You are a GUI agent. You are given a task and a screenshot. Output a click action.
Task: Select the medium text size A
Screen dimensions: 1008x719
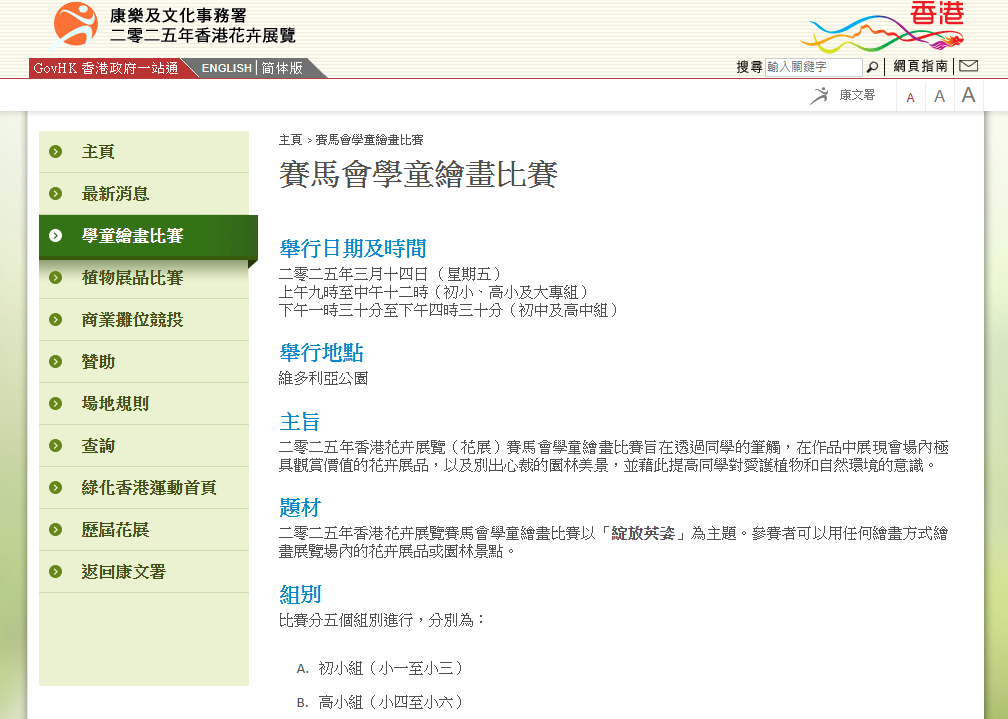click(x=939, y=96)
